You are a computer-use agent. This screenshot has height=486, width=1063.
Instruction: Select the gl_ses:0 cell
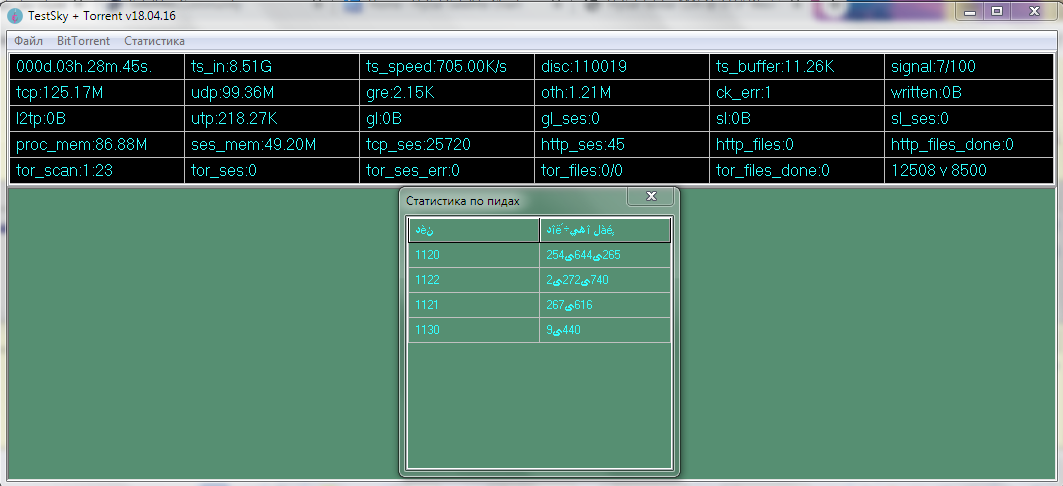(622, 119)
